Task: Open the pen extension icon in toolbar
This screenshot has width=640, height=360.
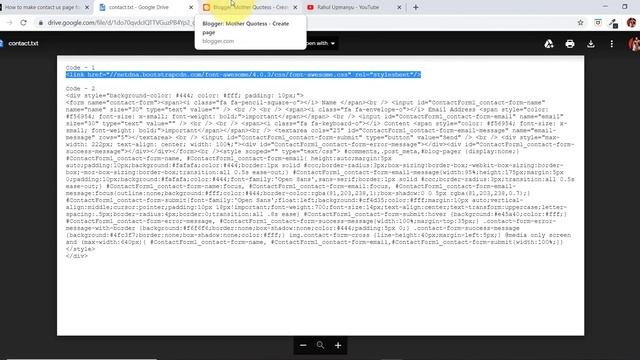Action: click(x=613, y=23)
